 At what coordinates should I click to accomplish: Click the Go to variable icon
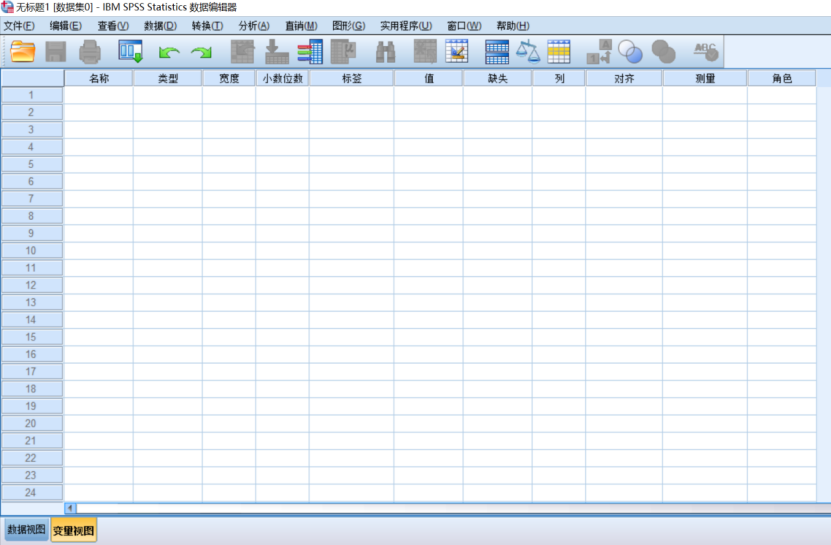pos(277,51)
